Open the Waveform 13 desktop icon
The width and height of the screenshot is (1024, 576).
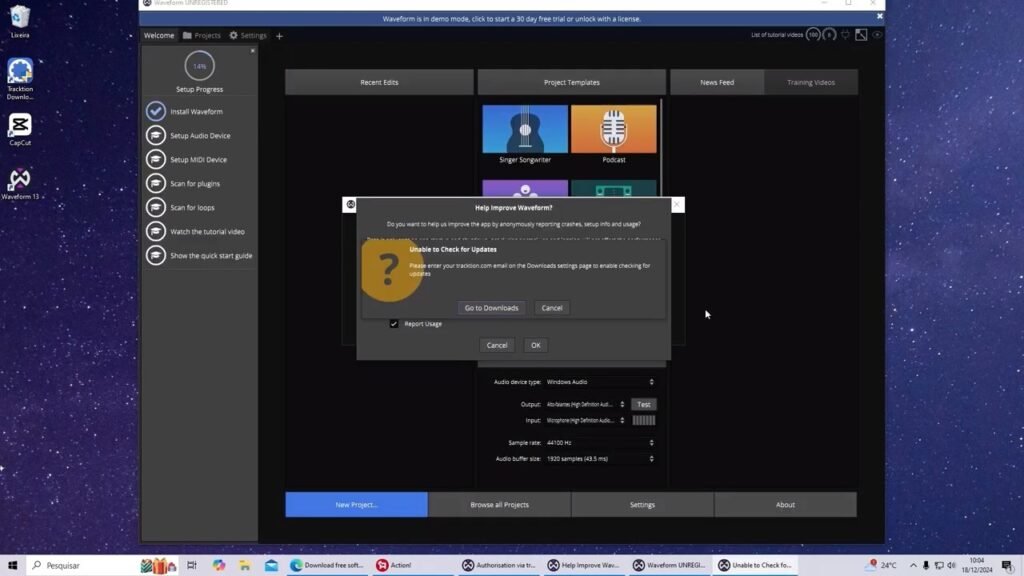[x=20, y=184]
